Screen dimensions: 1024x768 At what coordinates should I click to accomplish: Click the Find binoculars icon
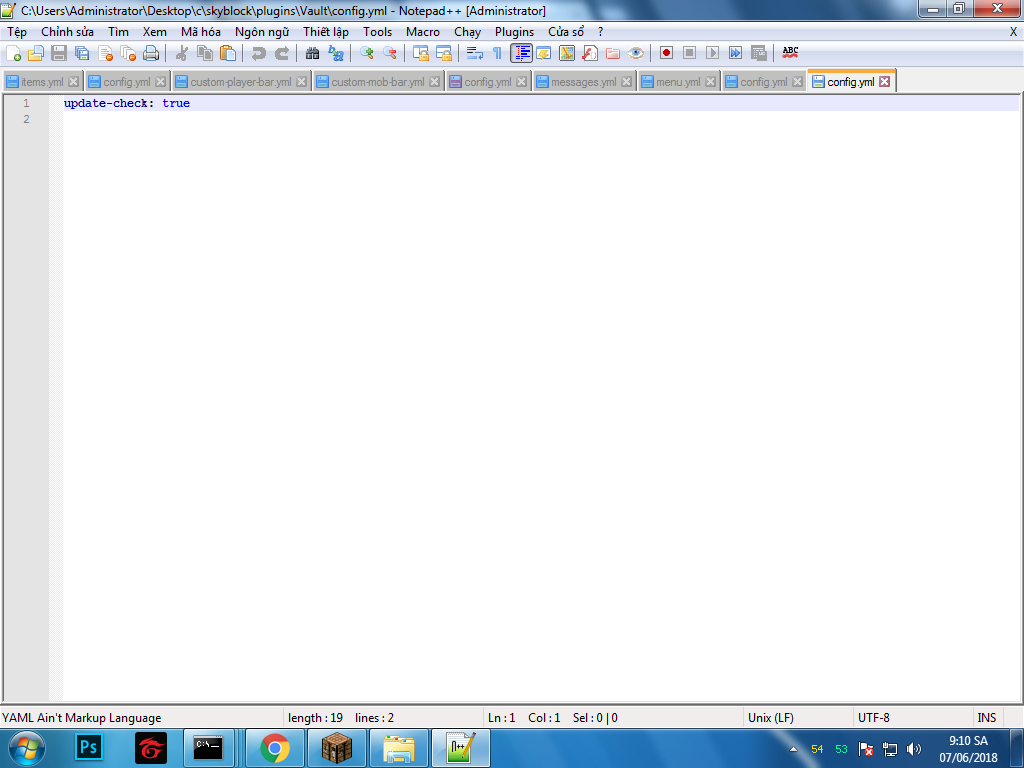click(312, 53)
